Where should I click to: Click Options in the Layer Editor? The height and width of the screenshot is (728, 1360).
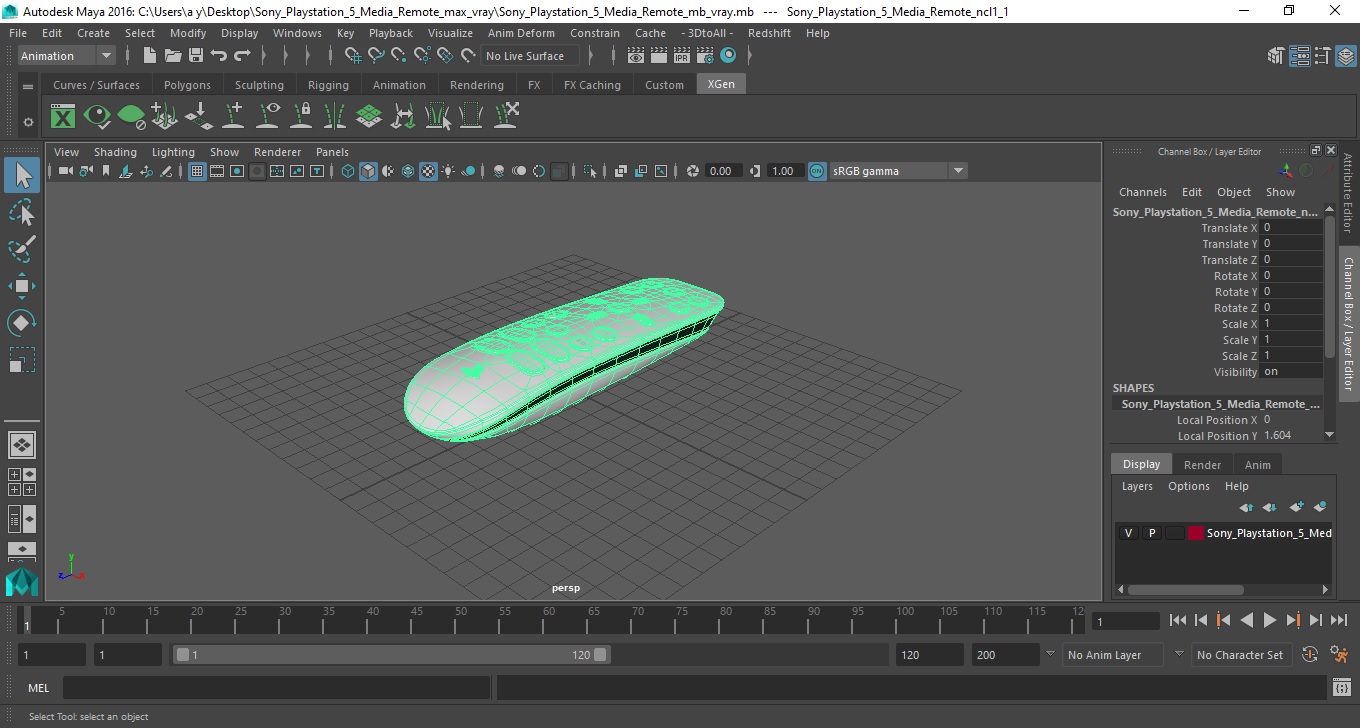click(x=1189, y=486)
